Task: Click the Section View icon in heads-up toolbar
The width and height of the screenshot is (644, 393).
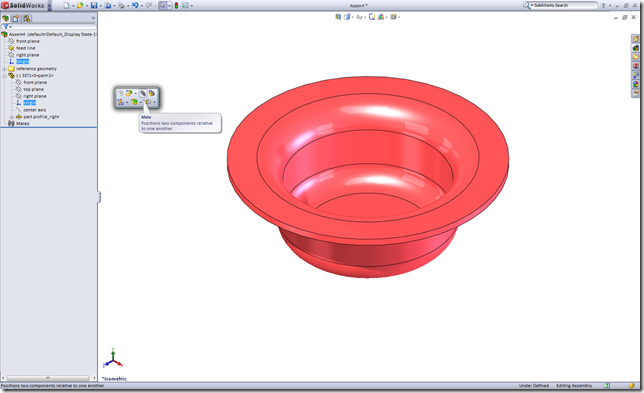Action: [x=338, y=17]
